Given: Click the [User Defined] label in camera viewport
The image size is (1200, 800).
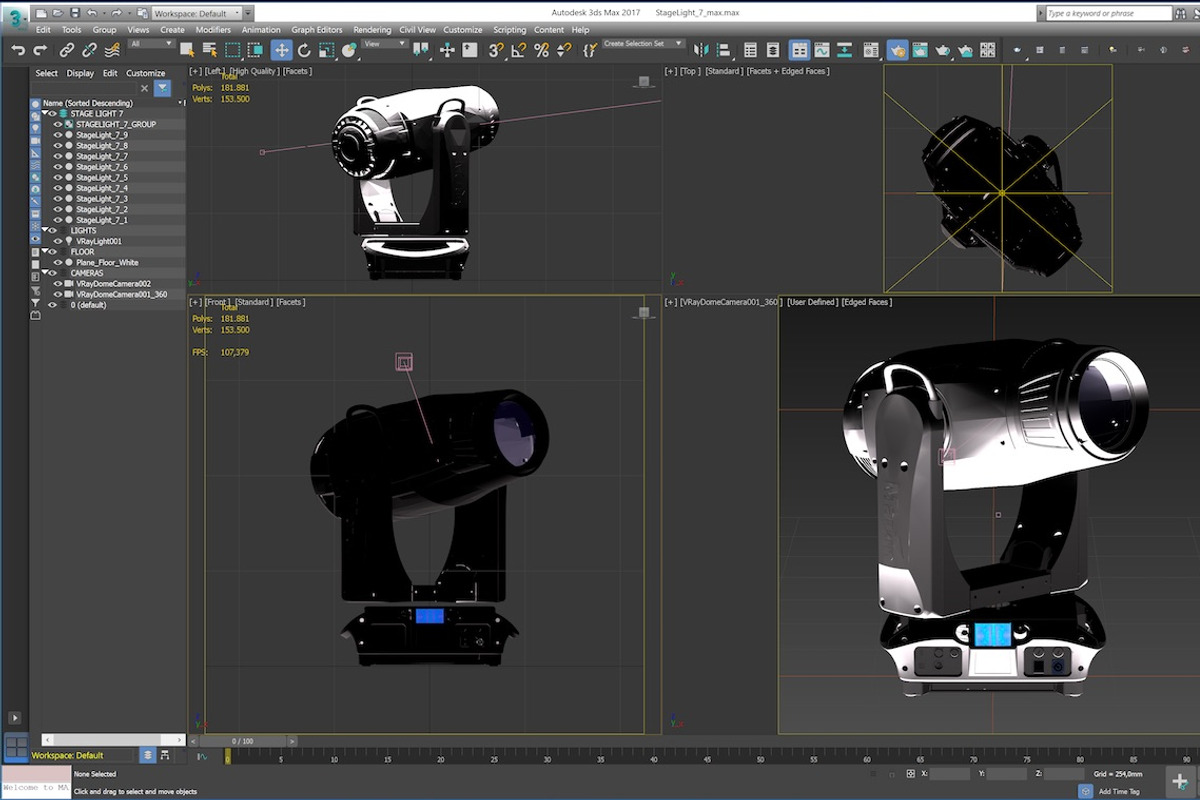Looking at the screenshot, I should pyautogui.click(x=812, y=302).
